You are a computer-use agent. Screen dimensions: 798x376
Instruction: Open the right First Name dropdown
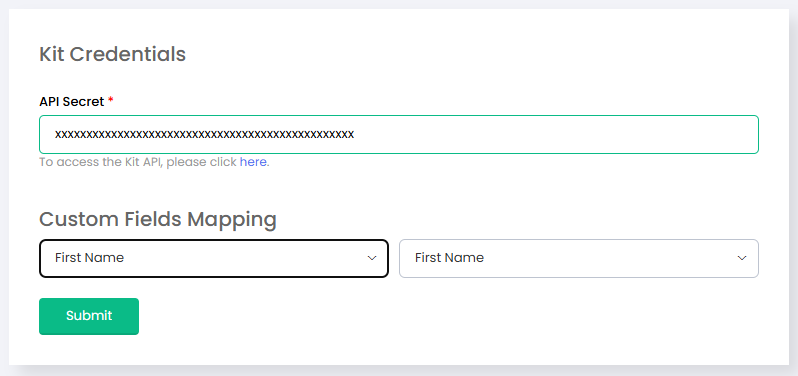579,258
